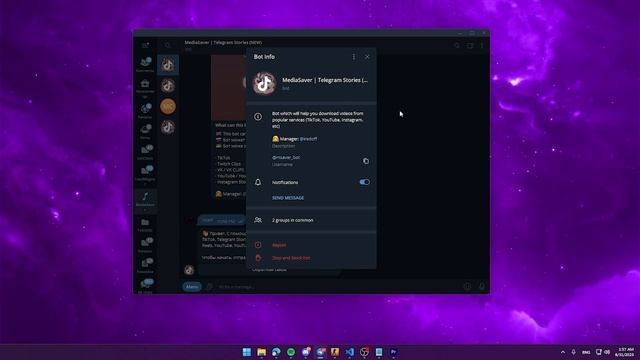Copy the bot username with copy icon
The width and height of the screenshot is (640, 360).
coord(366,161)
